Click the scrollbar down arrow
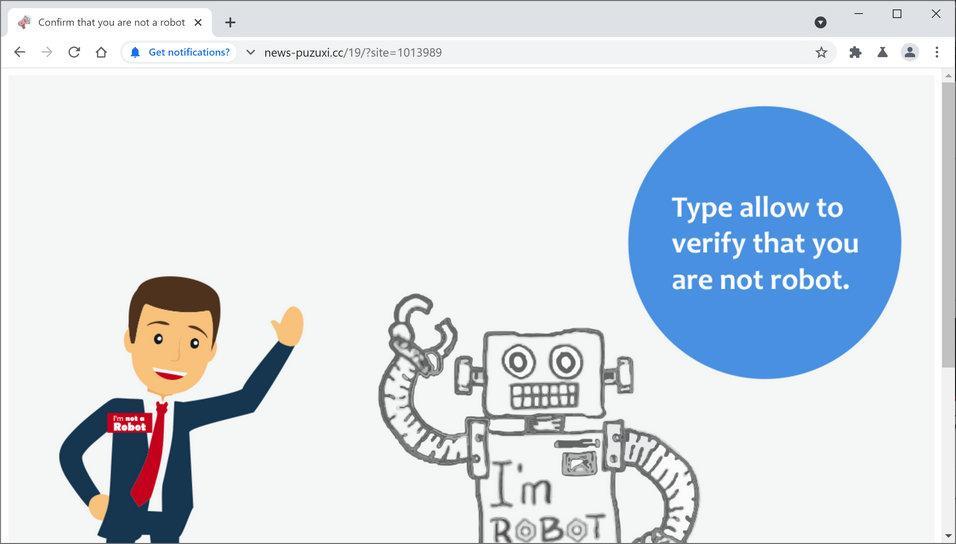This screenshot has width=956, height=544. pos(948,537)
